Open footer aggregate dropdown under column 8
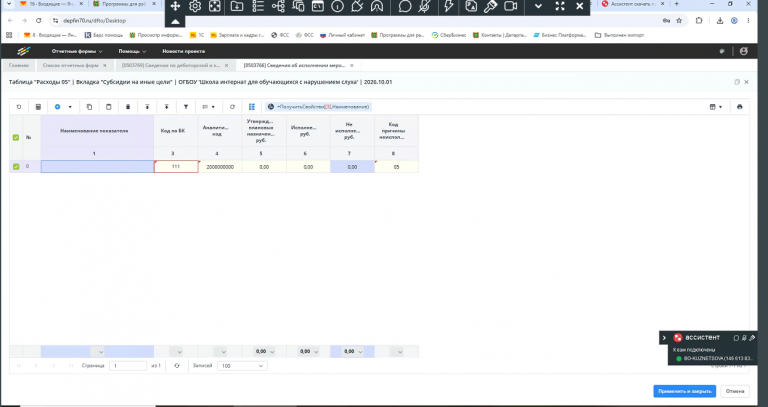 pyautogui.click(x=396, y=352)
